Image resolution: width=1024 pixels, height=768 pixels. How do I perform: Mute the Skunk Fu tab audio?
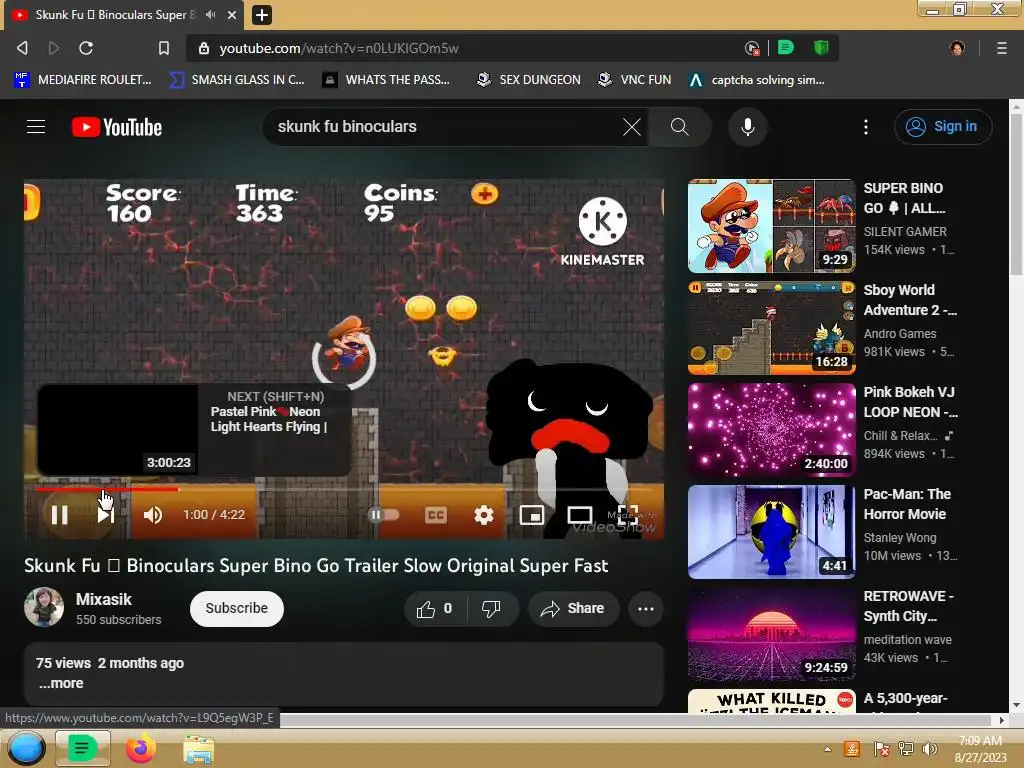point(211,14)
